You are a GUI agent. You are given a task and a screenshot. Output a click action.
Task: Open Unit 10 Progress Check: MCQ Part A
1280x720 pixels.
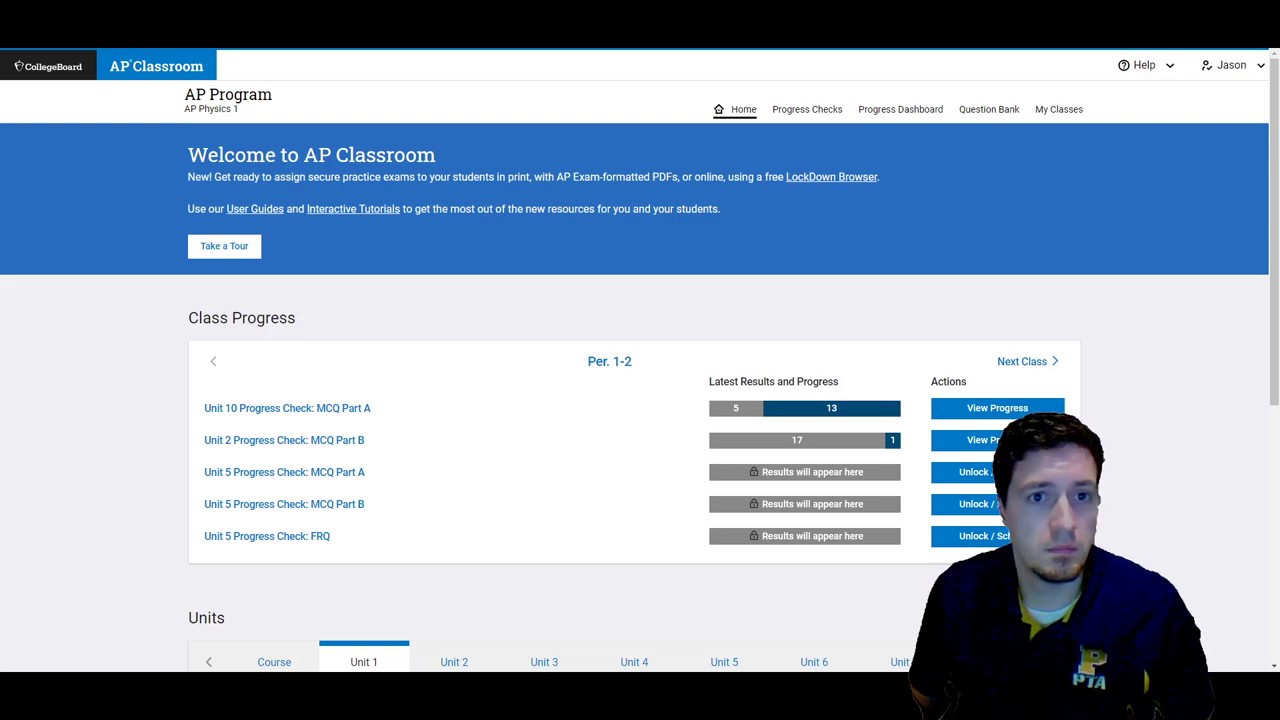(287, 408)
